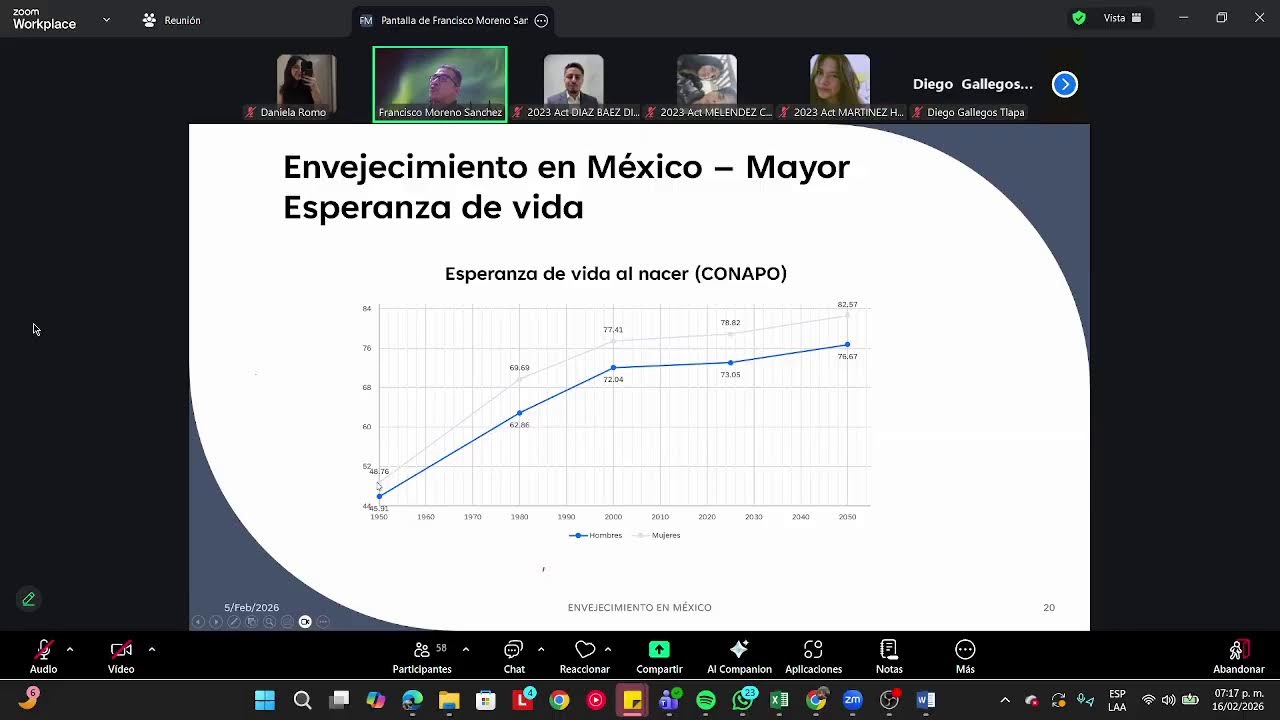The image size is (1280, 720).
Task: Open Windows Start menu
Action: tap(265, 700)
